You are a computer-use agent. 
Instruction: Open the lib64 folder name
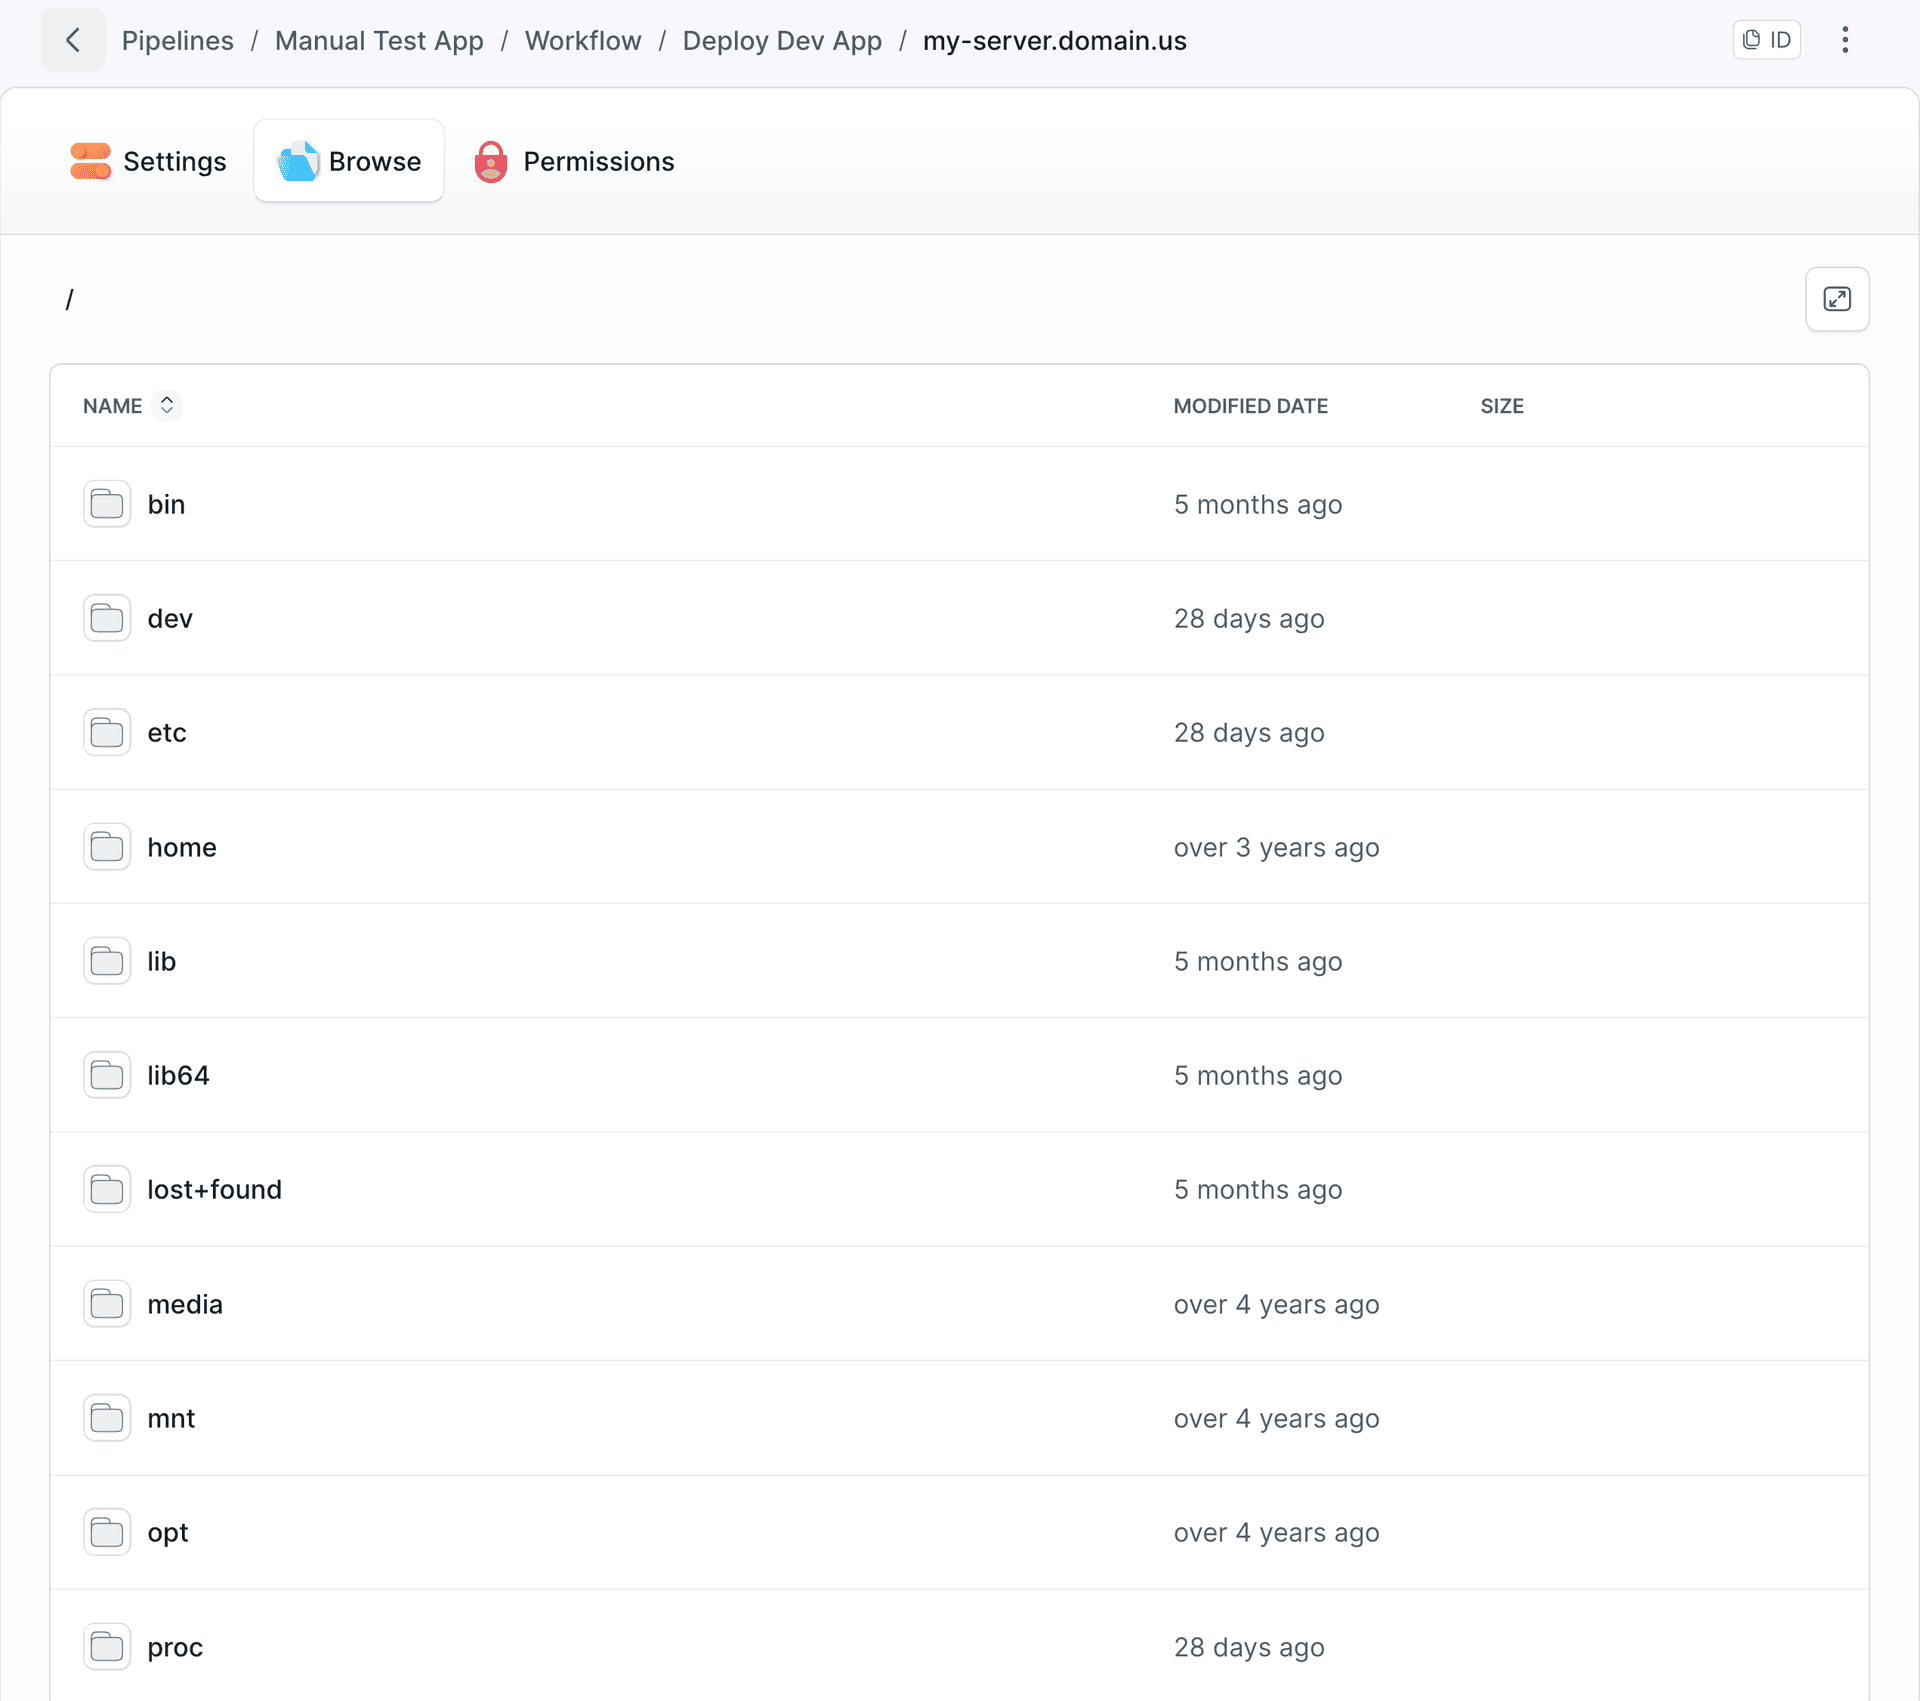[x=178, y=1075]
